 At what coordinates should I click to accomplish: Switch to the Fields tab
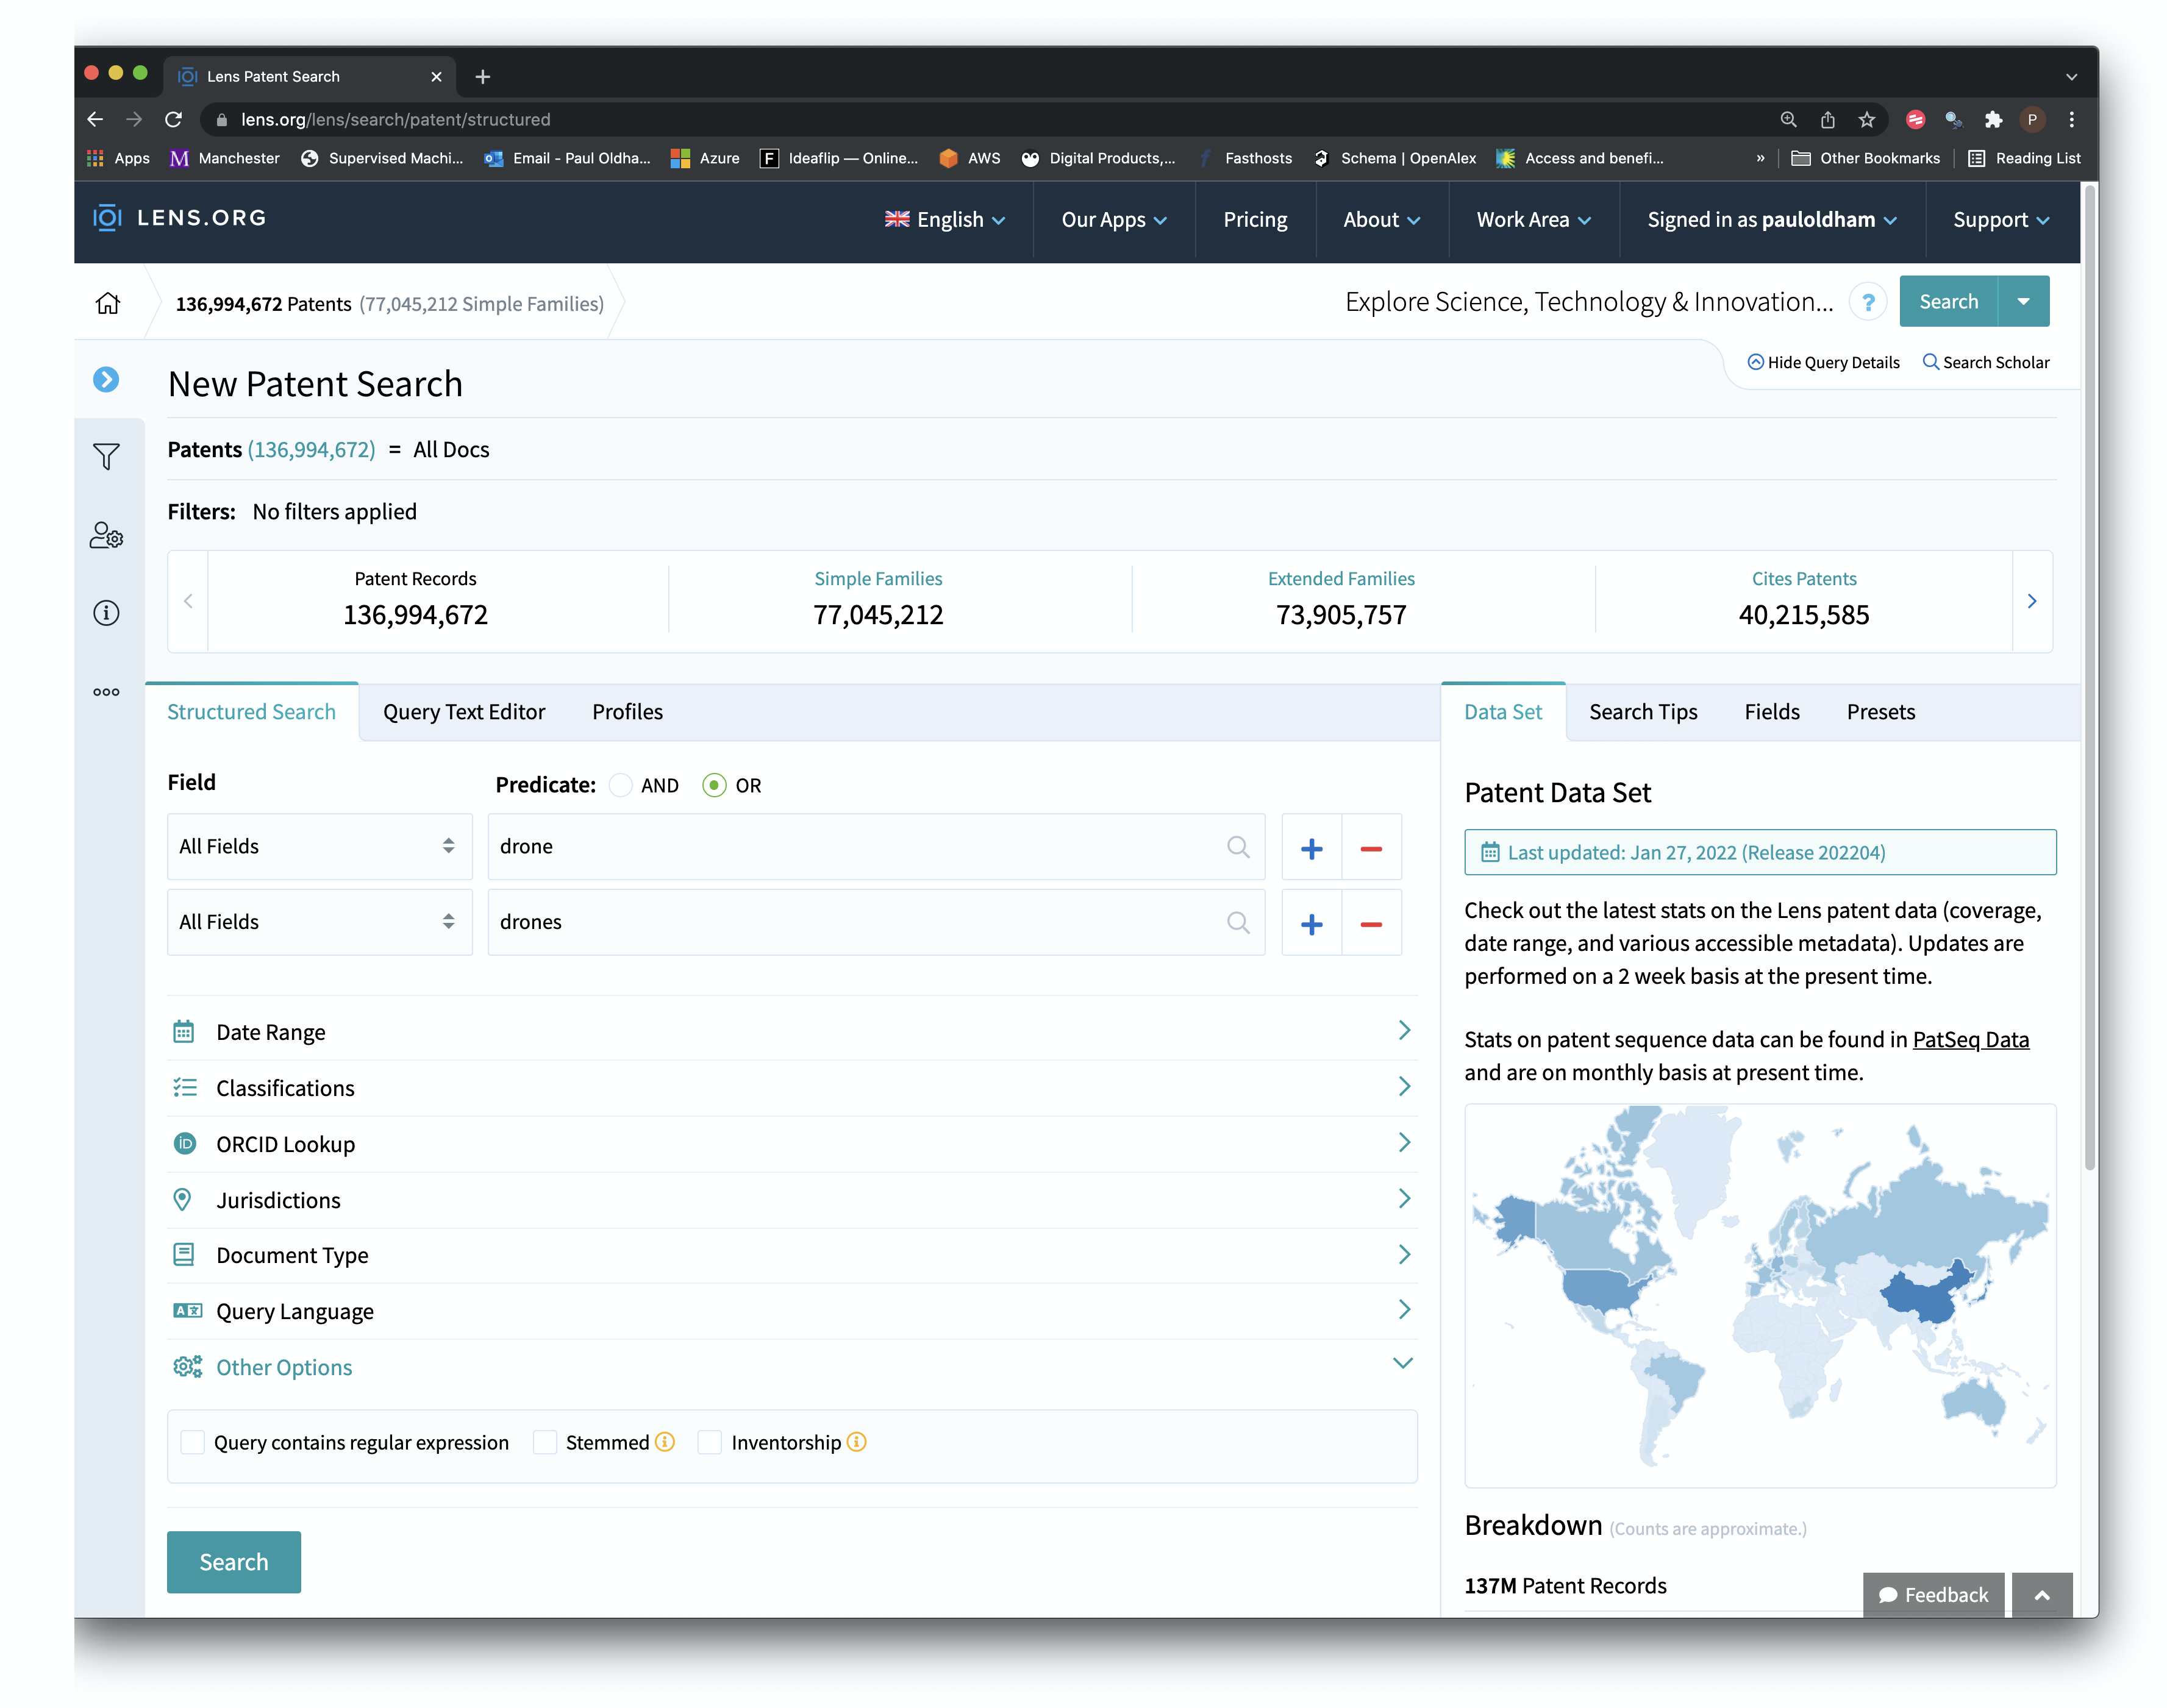click(1771, 712)
